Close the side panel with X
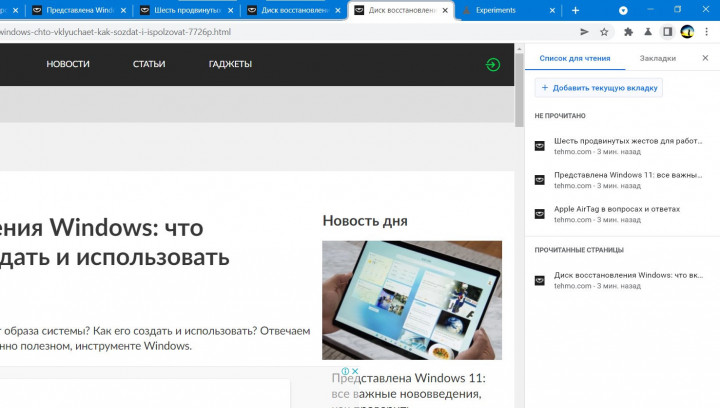Screen dimensions: 720x408 click(705, 58)
